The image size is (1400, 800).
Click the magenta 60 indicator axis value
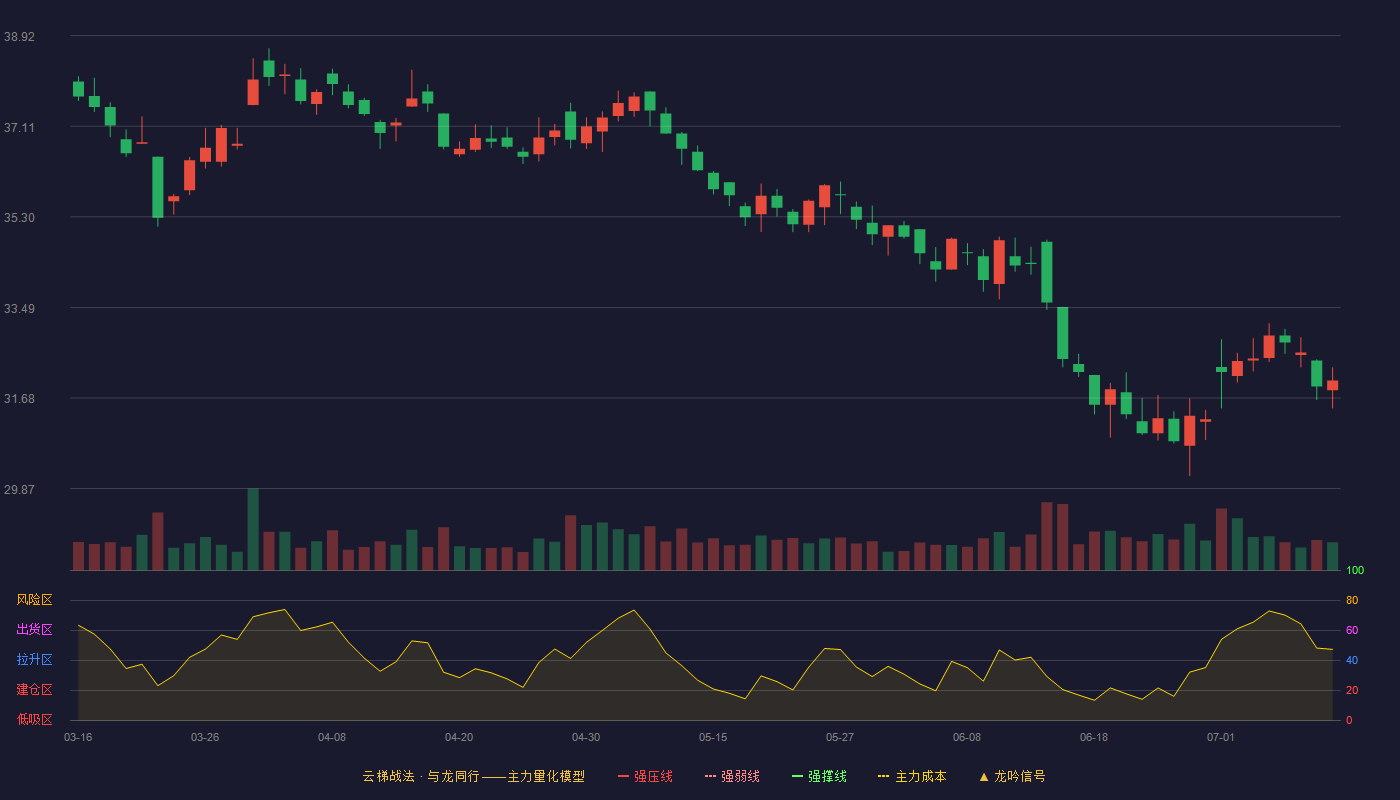(x=1352, y=630)
